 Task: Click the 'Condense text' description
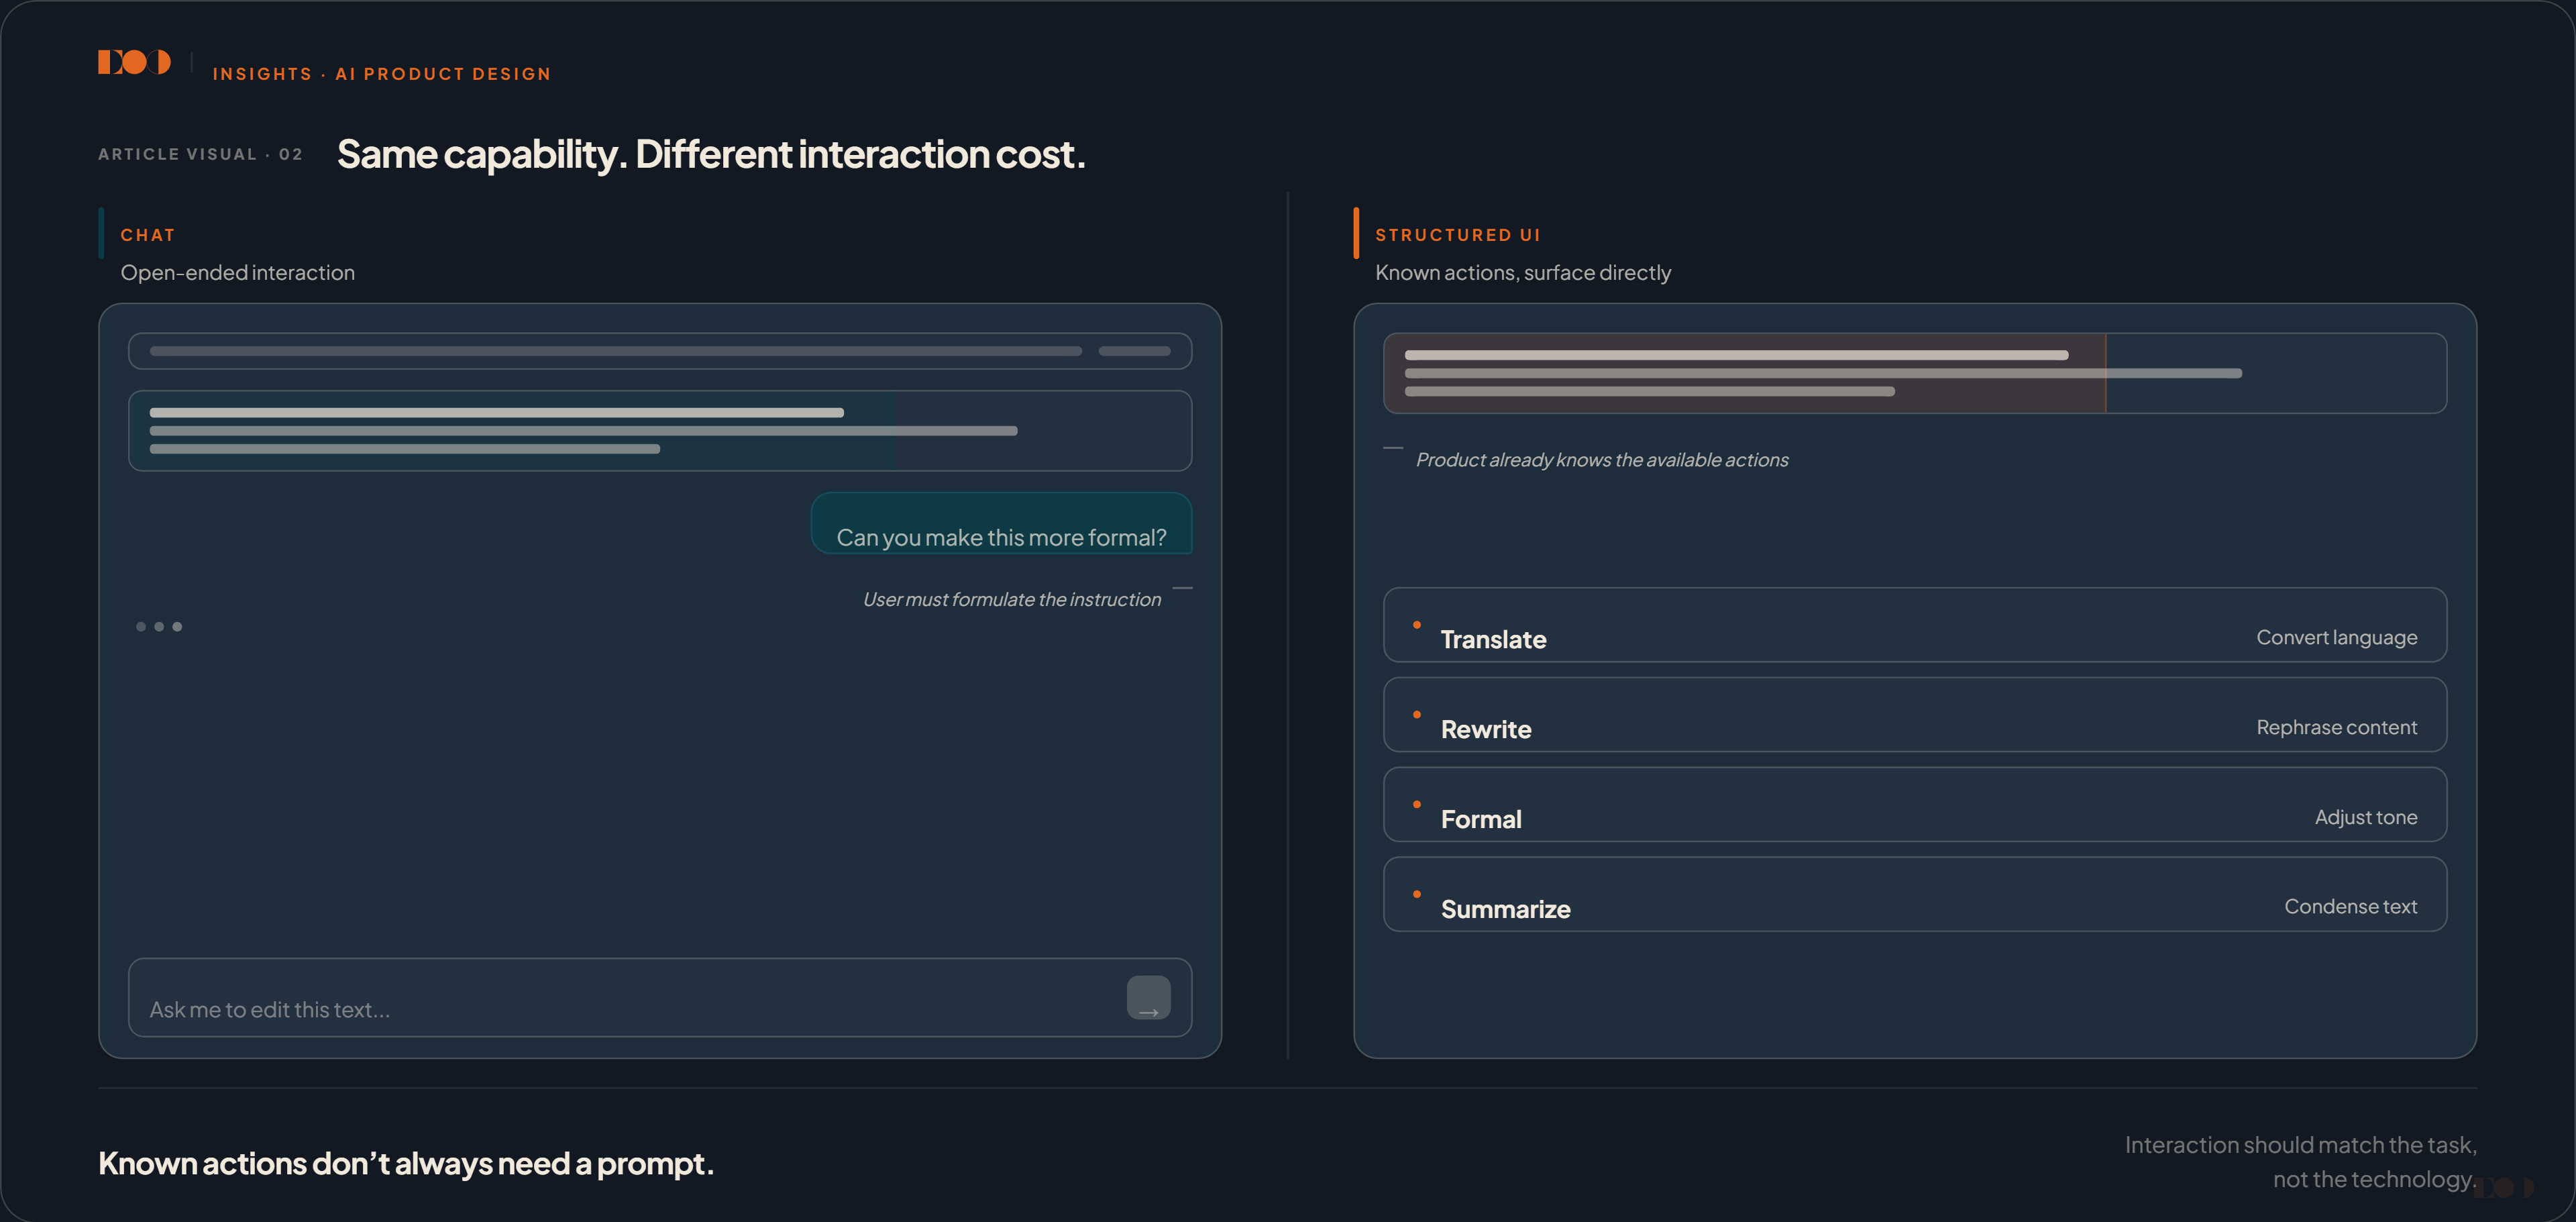(x=2350, y=906)
